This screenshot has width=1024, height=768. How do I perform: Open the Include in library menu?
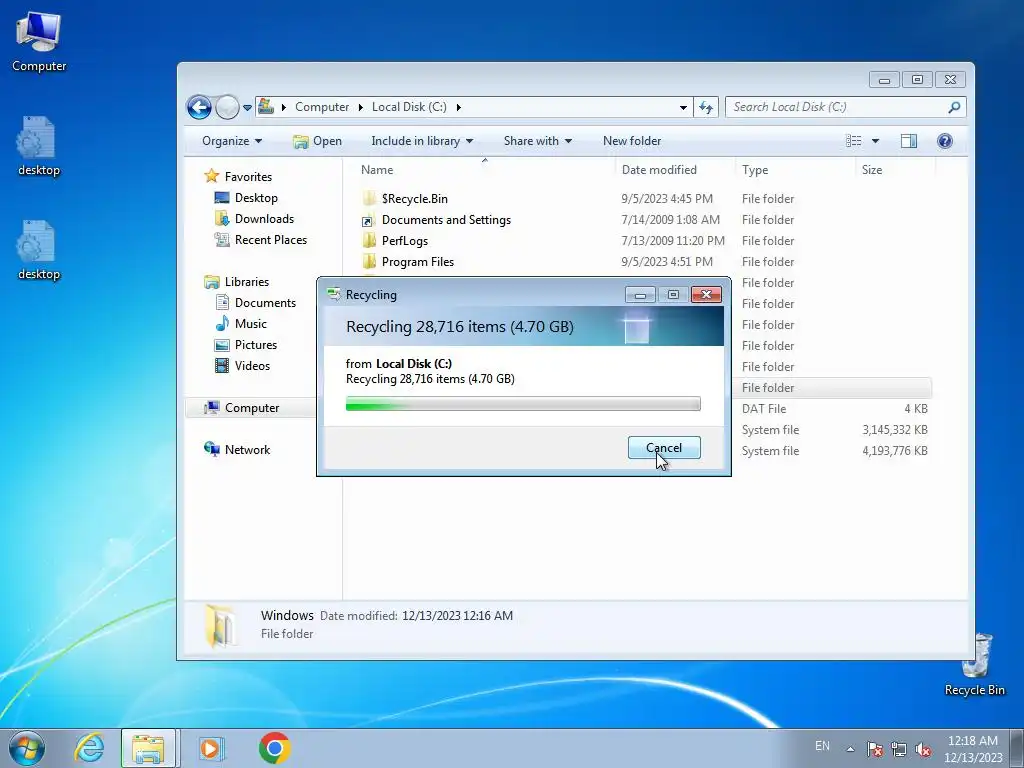click(x=422, y=141)
